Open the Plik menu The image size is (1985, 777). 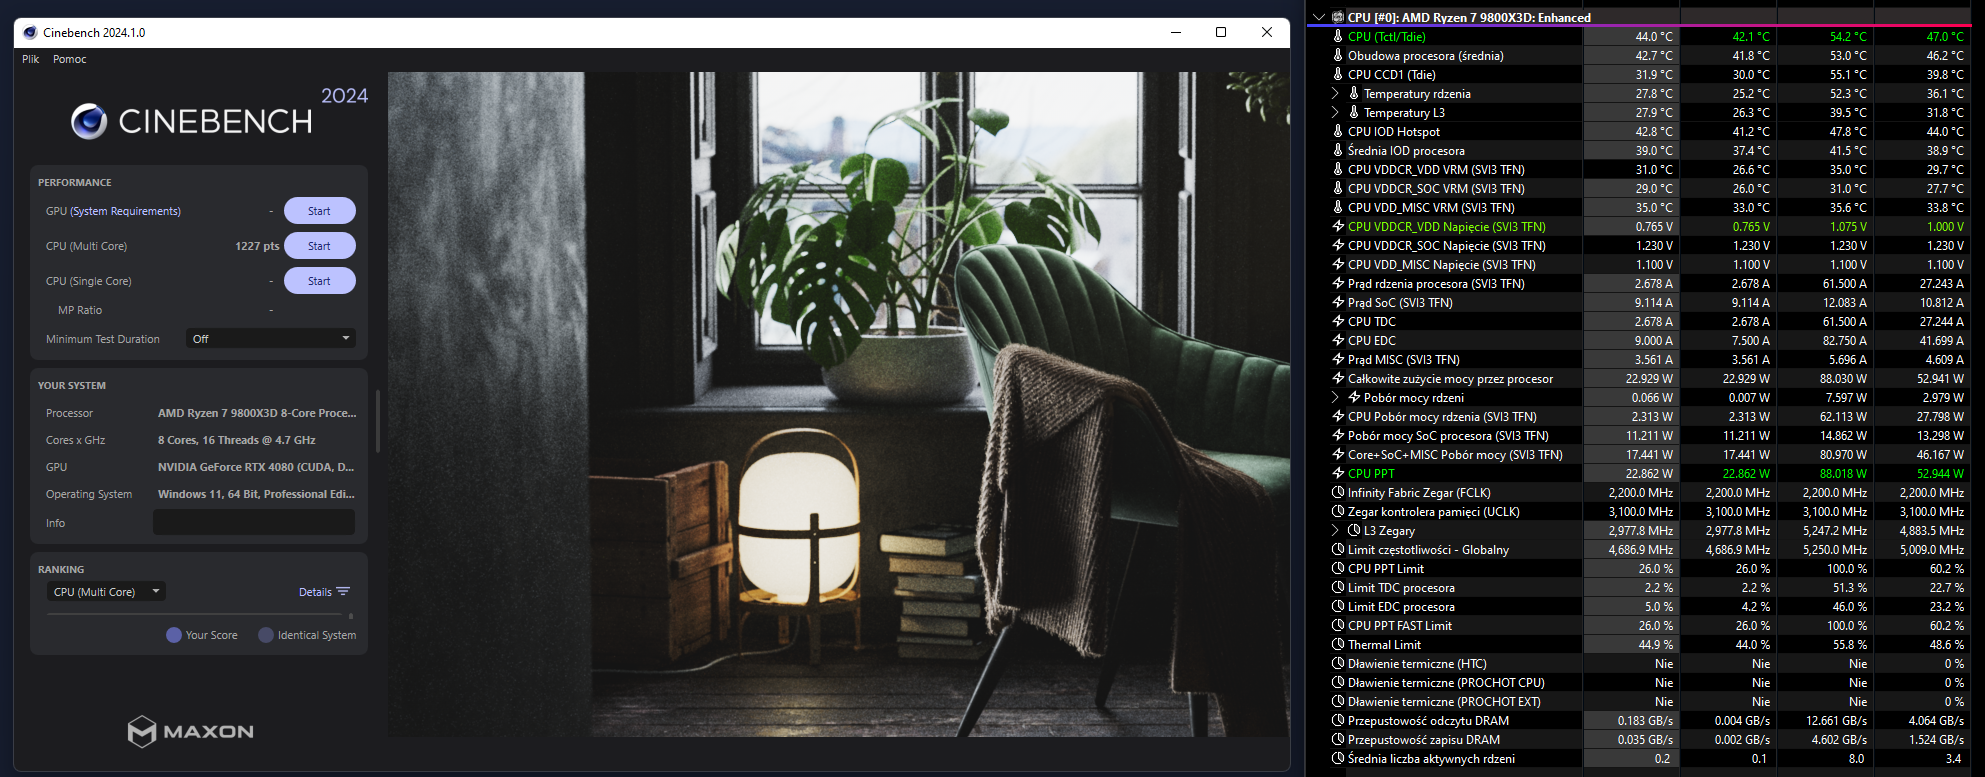(31, 59)
